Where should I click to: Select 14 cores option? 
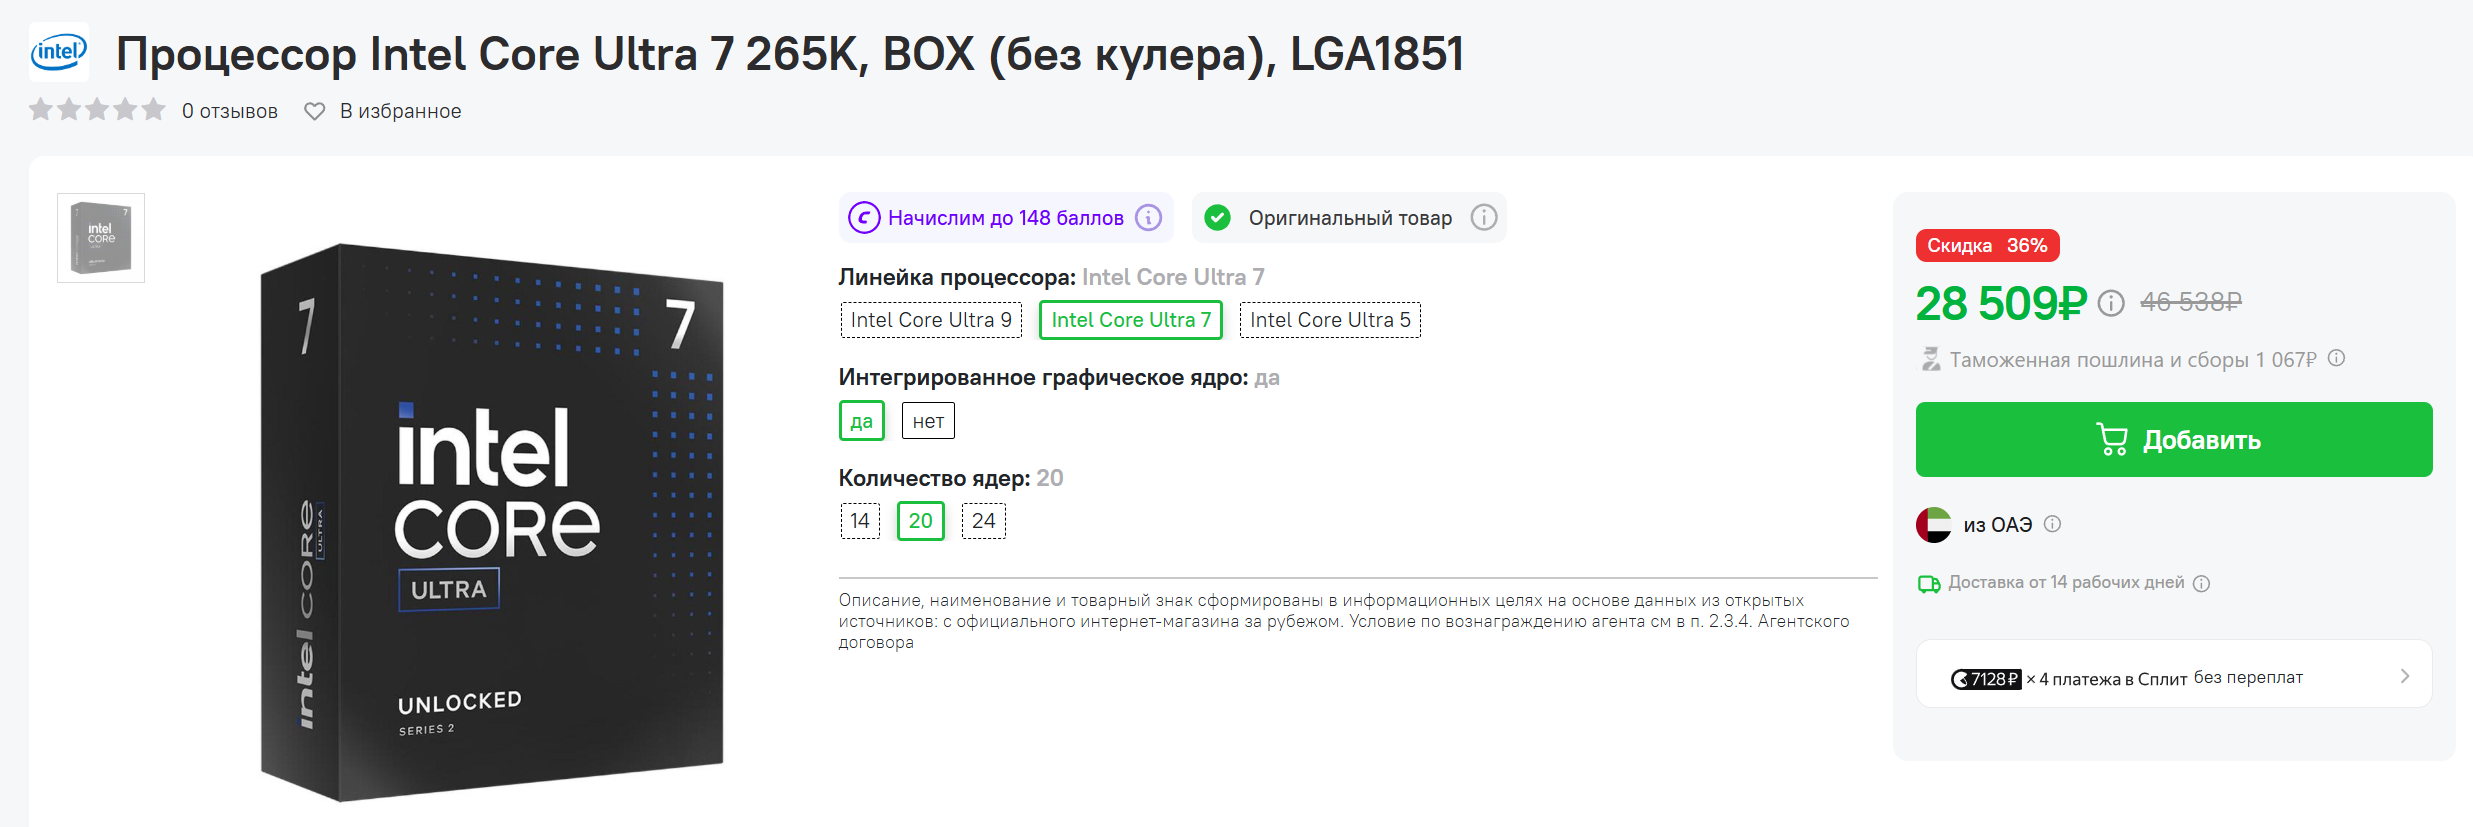[860, 521]
